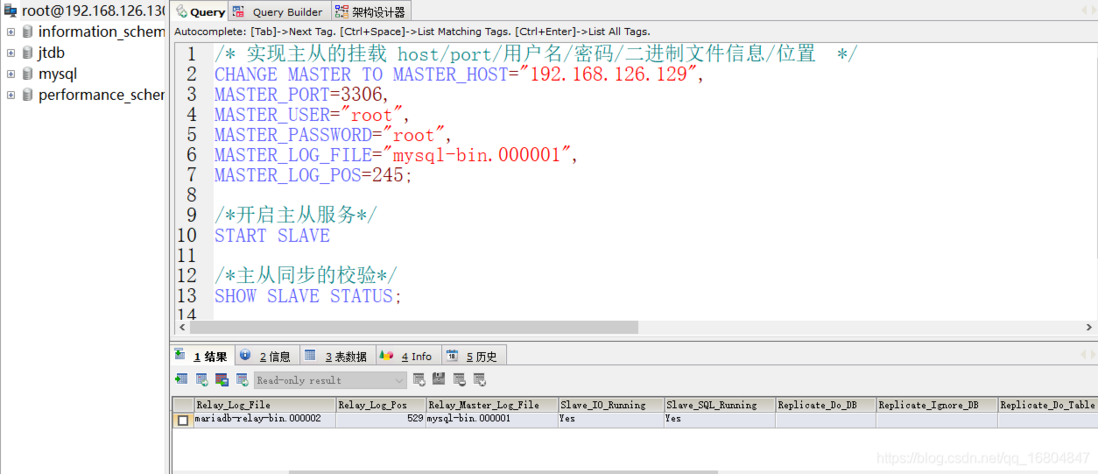This screenshot has height=474, width=1098.
Task: Click the insert new row icon
Action: (419, 379)
